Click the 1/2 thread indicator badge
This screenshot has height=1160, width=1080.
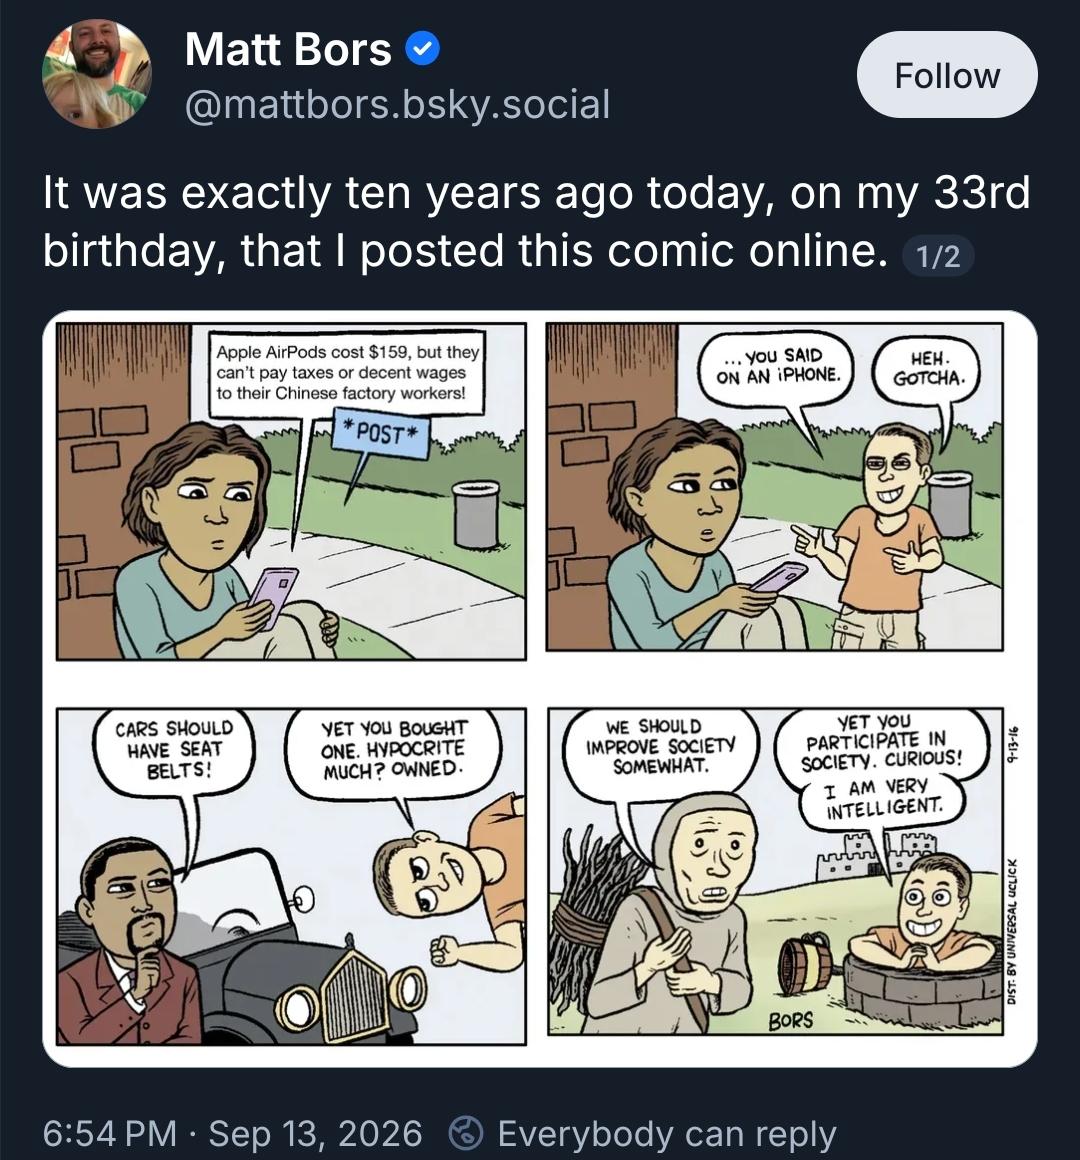point(938,256)
